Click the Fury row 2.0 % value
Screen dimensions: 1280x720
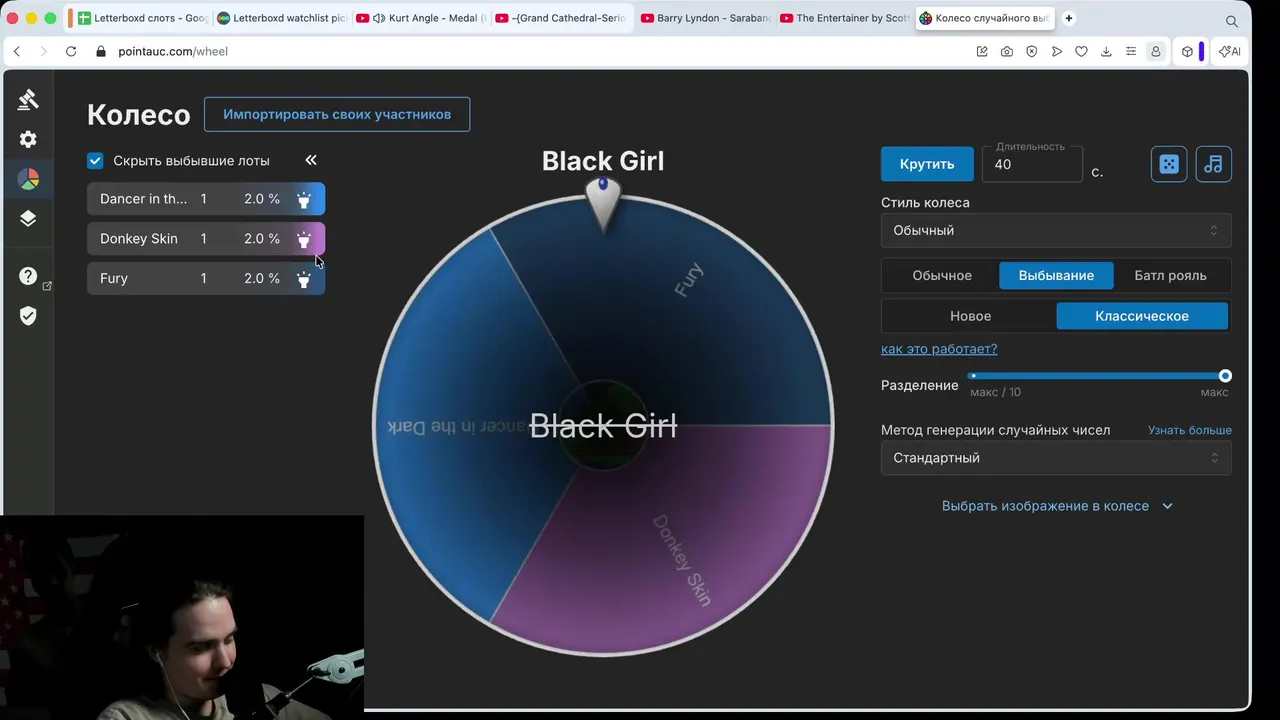(262, 279)
